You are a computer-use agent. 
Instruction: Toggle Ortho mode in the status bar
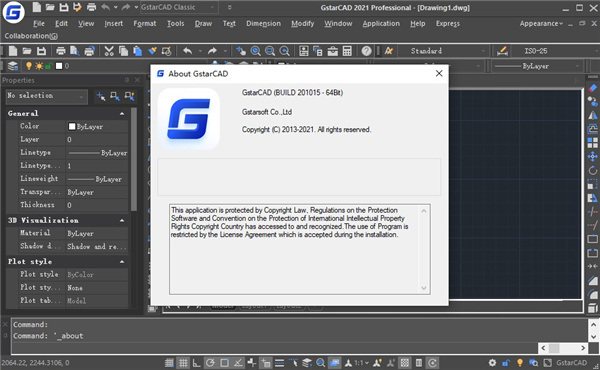coord(196,363)
